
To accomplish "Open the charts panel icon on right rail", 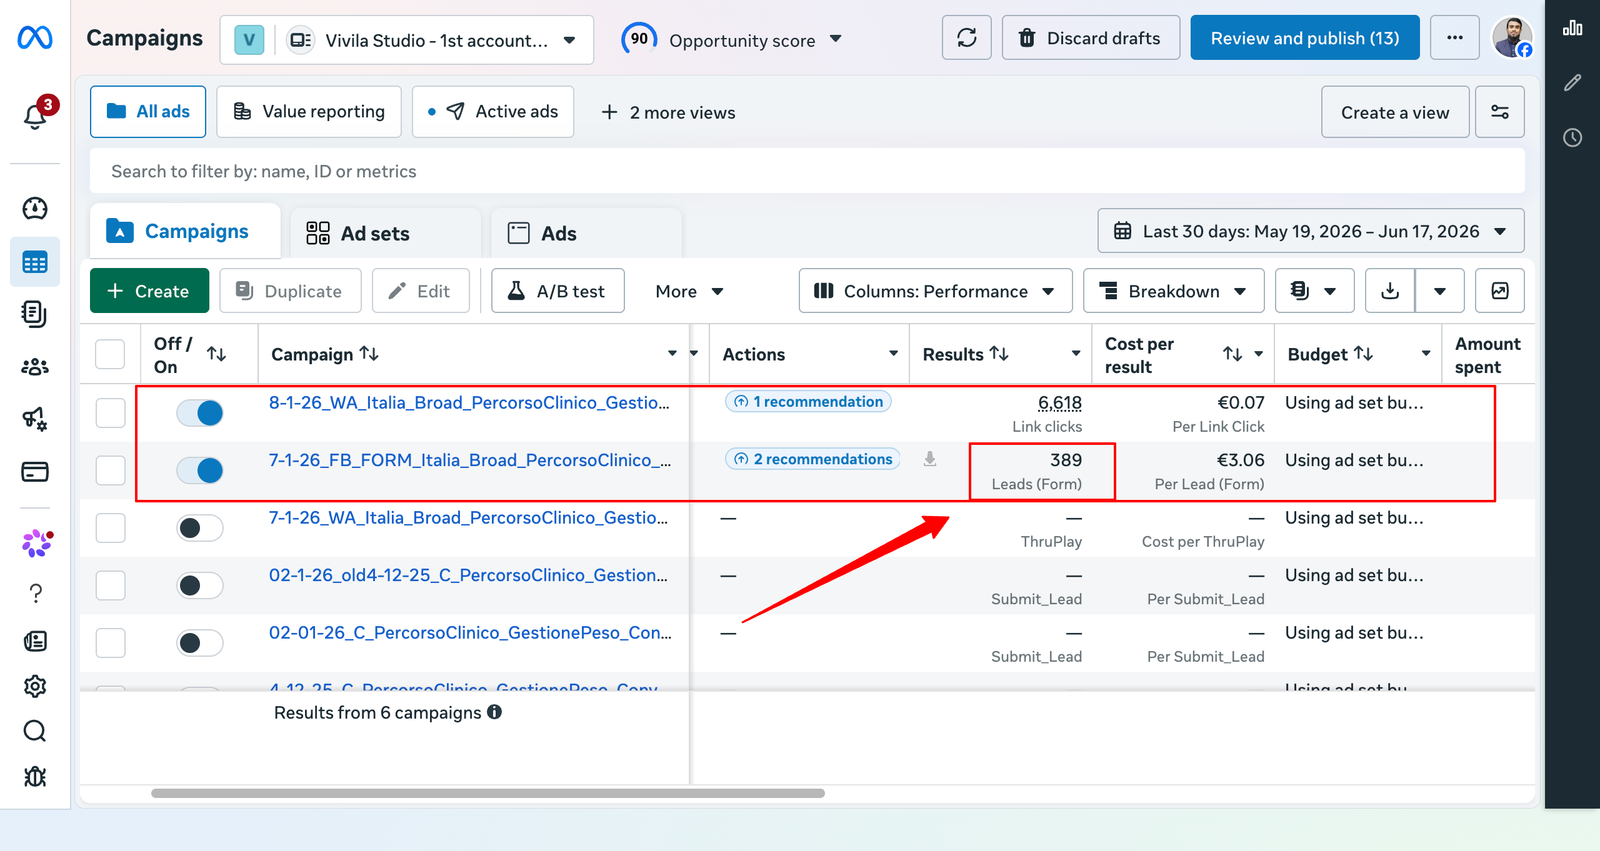I will [1573, 28].
